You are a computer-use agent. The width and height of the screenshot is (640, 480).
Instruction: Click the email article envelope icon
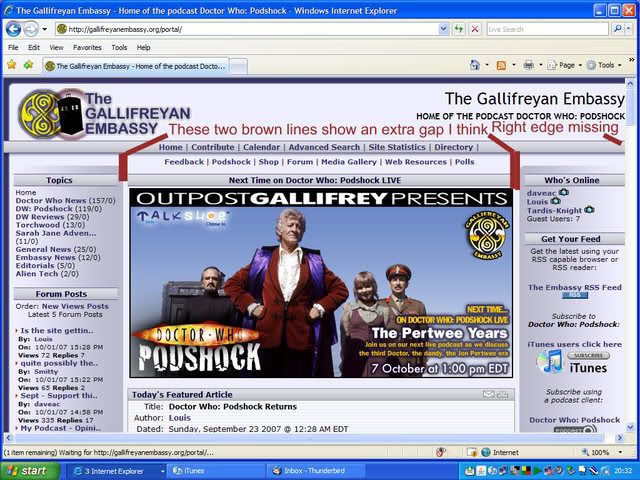[x=488, y=394]
